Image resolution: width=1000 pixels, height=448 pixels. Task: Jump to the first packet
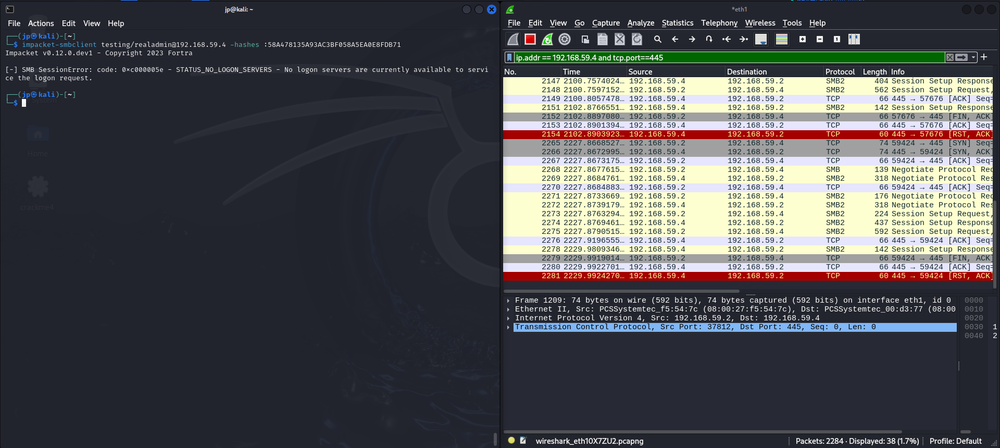click(x=726, y=39)
